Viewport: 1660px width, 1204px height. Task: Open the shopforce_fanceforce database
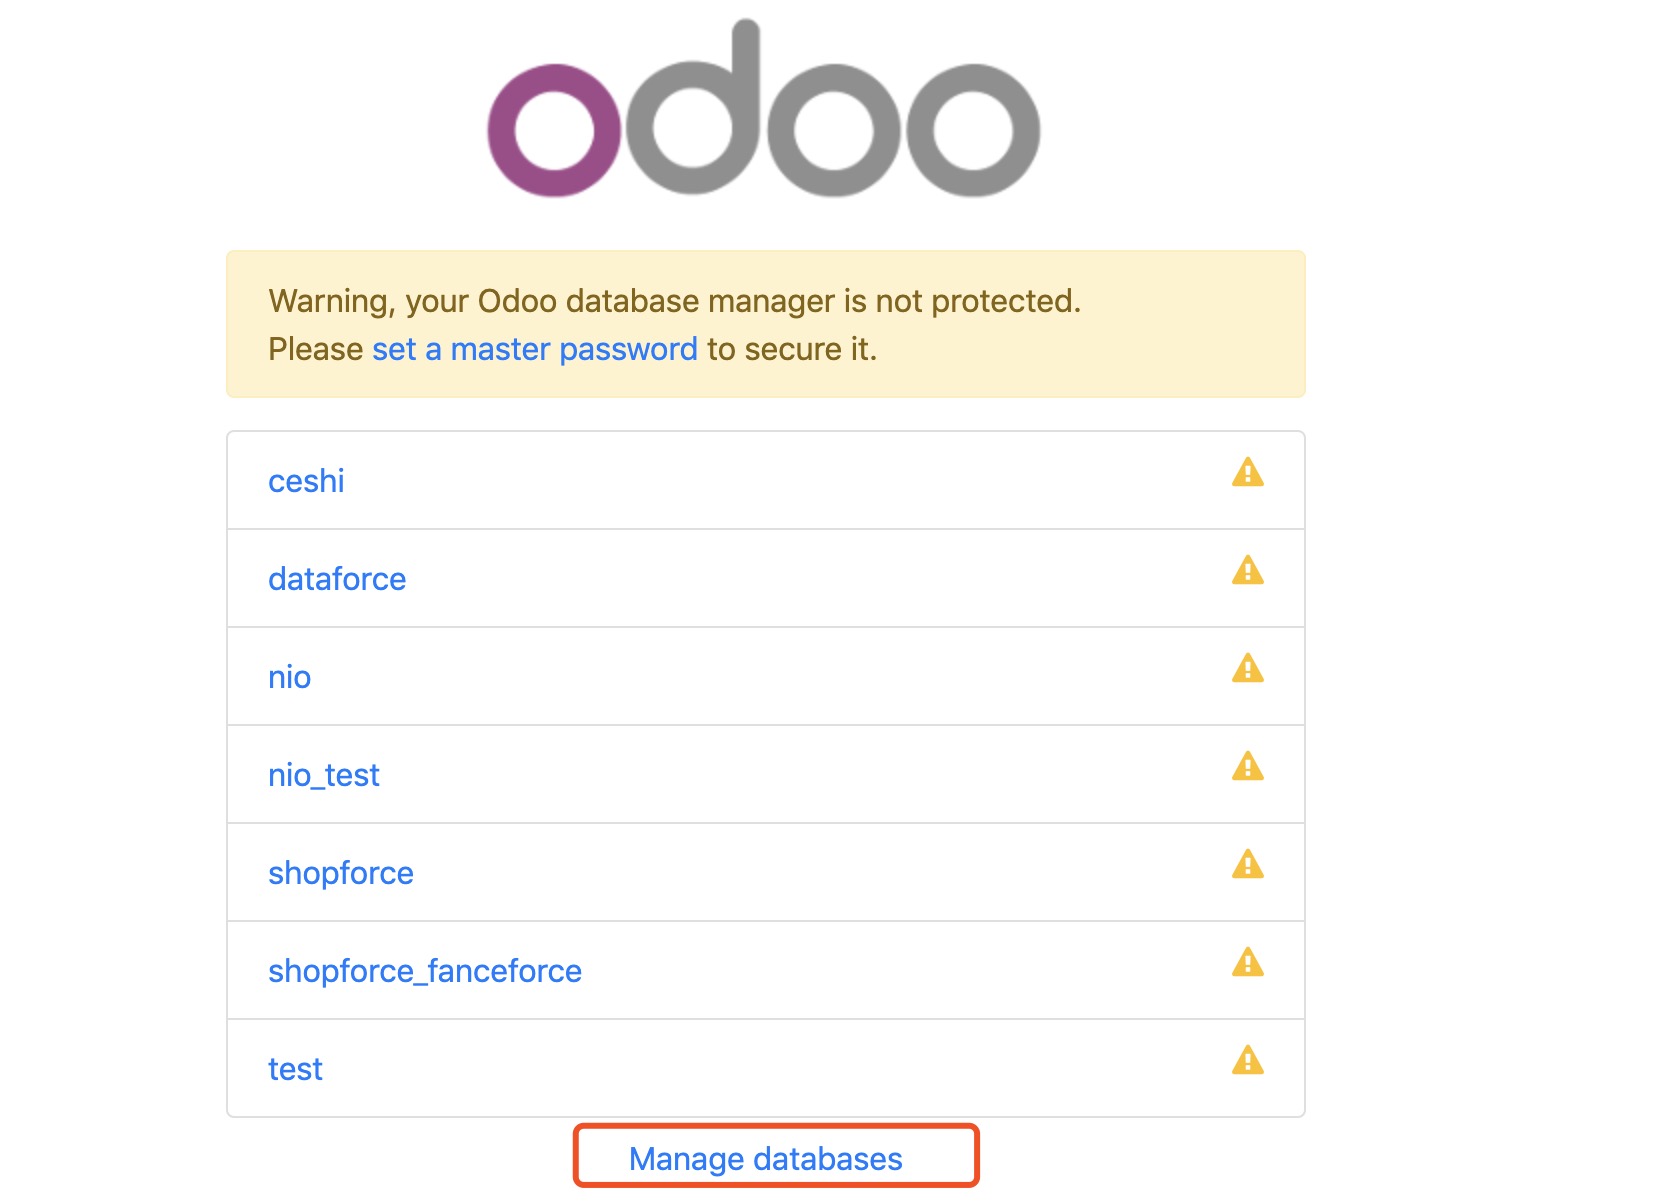424,971
